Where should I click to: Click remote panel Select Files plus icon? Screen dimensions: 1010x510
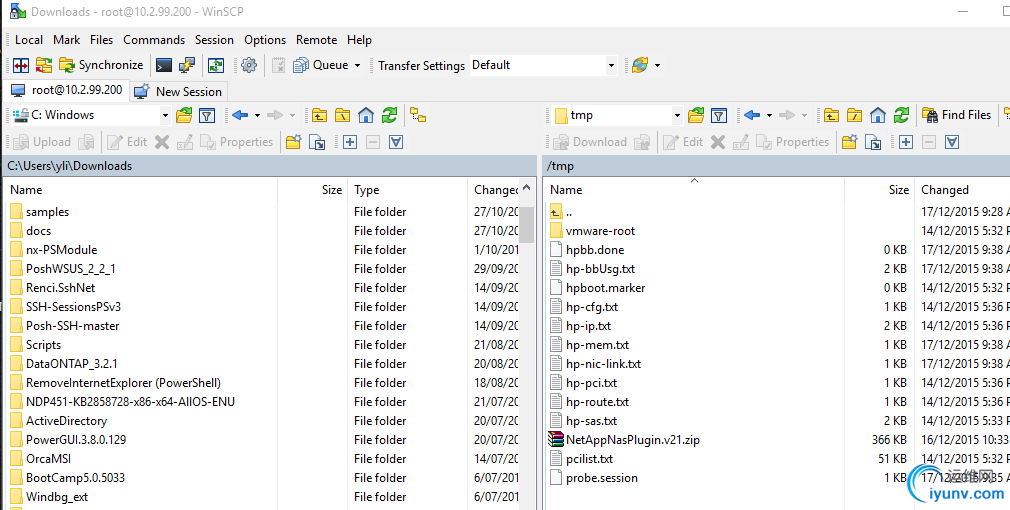coord(906,142)
